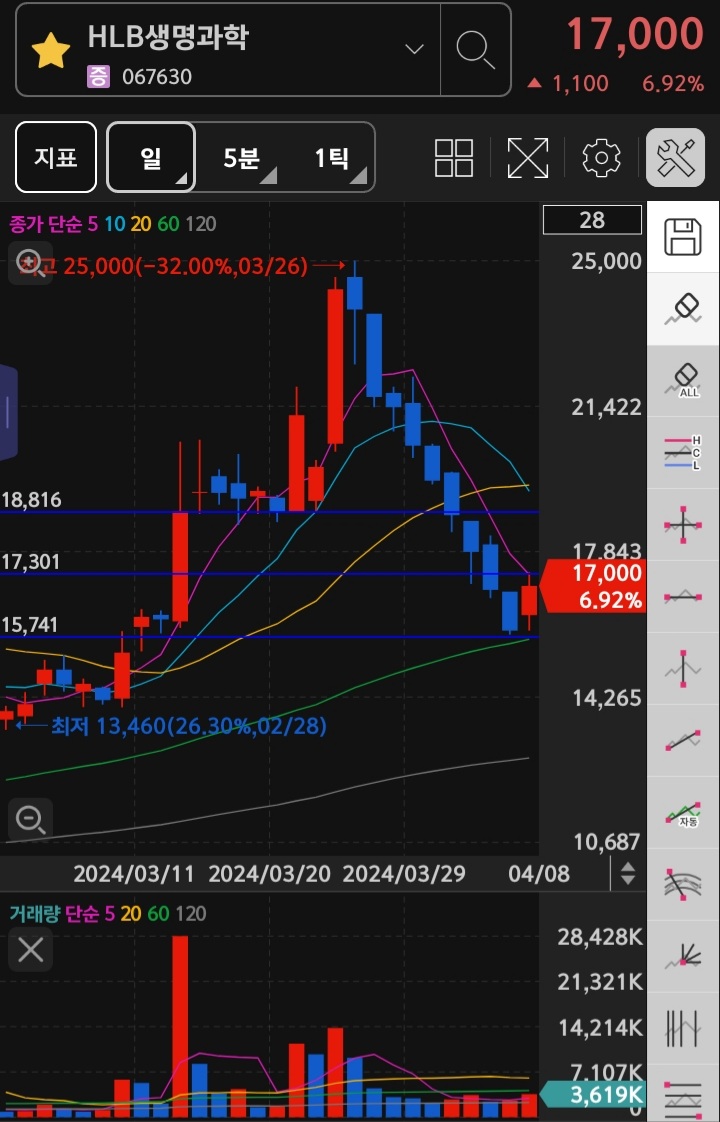720x1122 pixels.
Task: Select the crosshair line drawing tool
Action: 683,525
